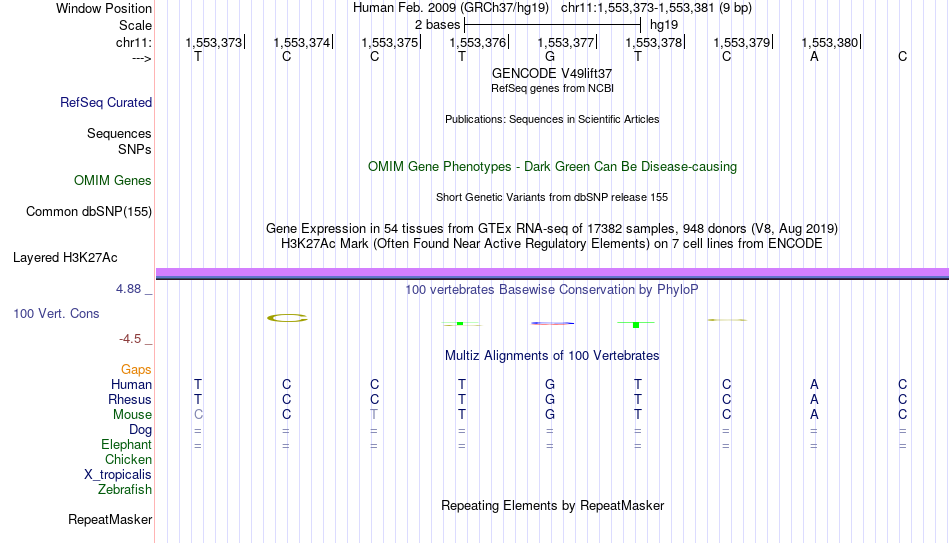
Task: Click the chr11:1,553,373-1,553,381 position text
Action: (x=656, y=8)
